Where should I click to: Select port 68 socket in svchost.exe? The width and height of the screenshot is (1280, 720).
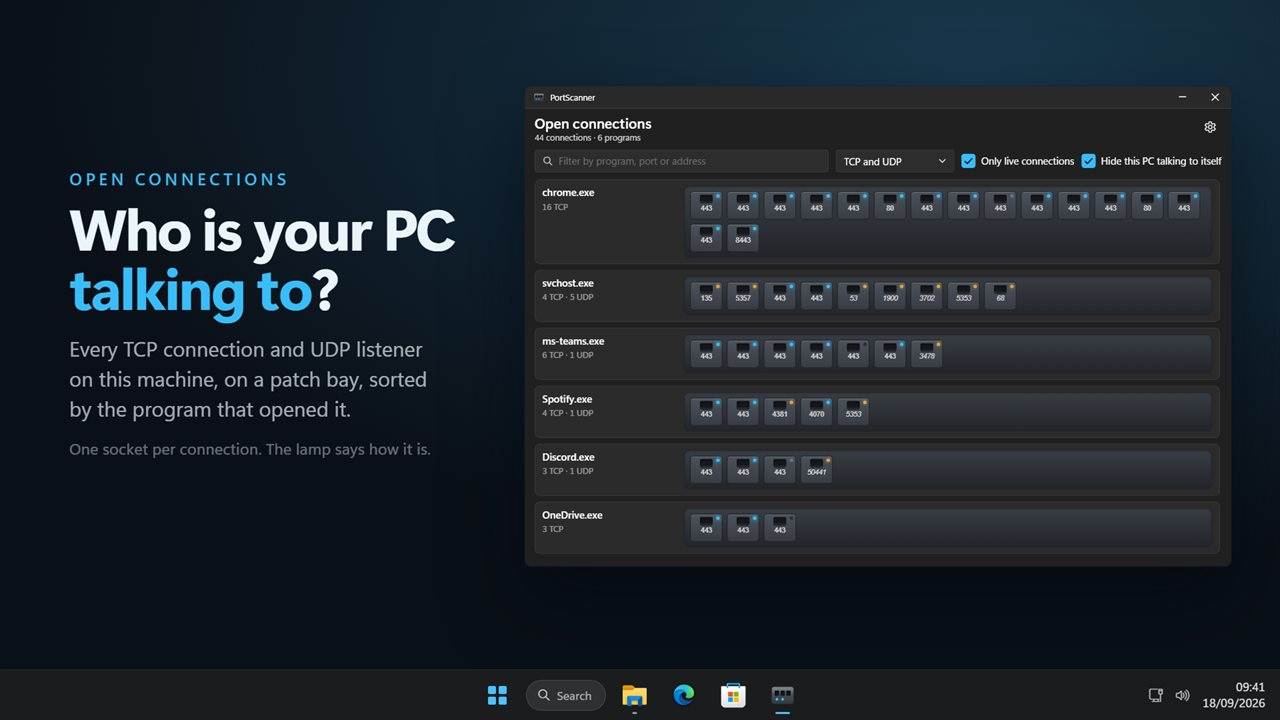pyautogui.click(x=1000, y=295)
